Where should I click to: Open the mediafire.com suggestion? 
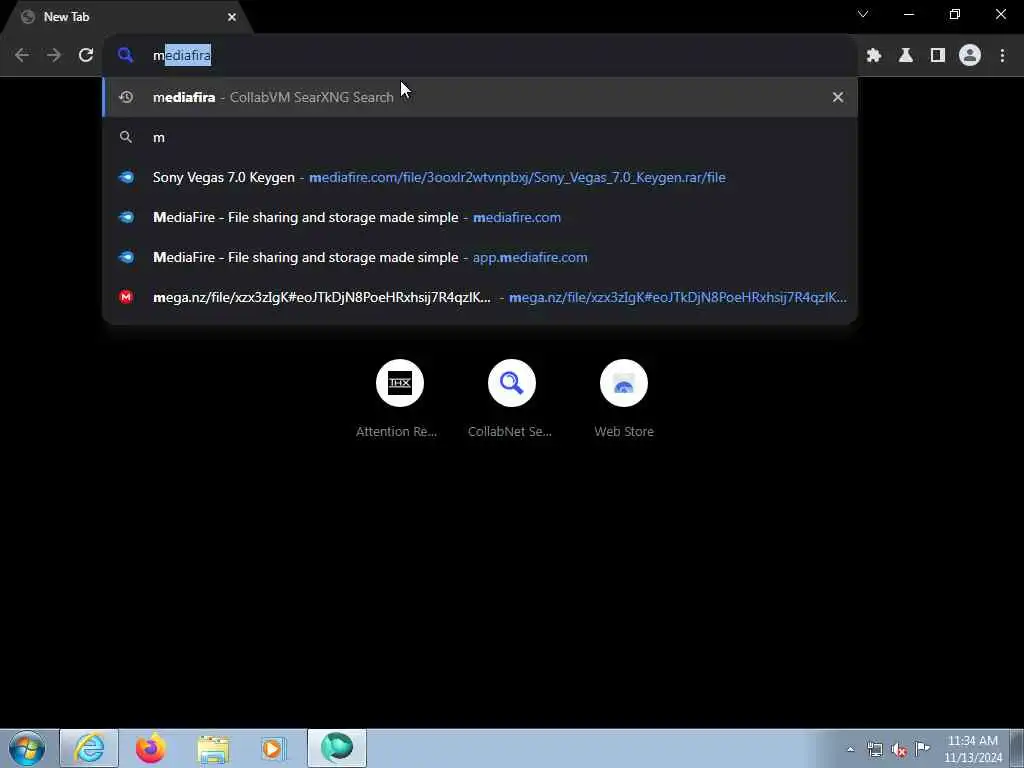(480, 217)
